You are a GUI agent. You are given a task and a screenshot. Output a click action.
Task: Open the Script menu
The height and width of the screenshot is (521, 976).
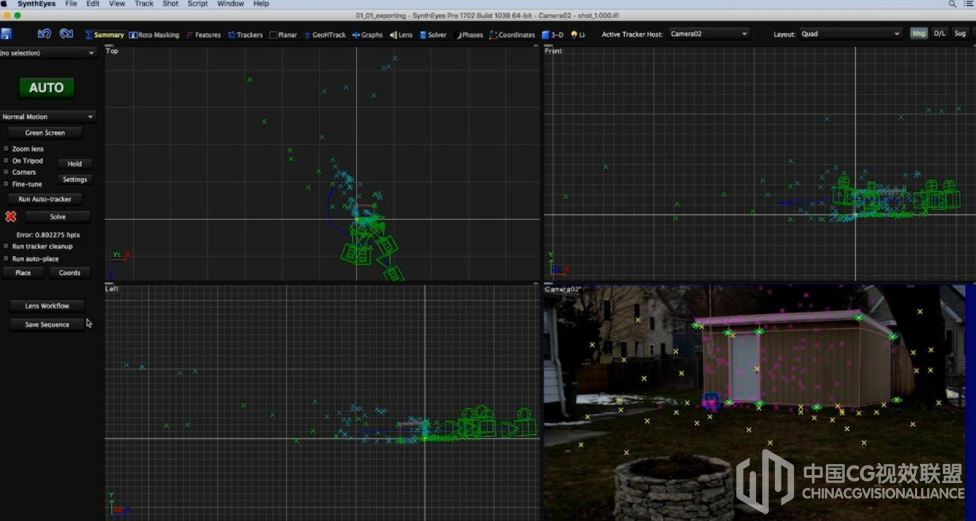198,4
